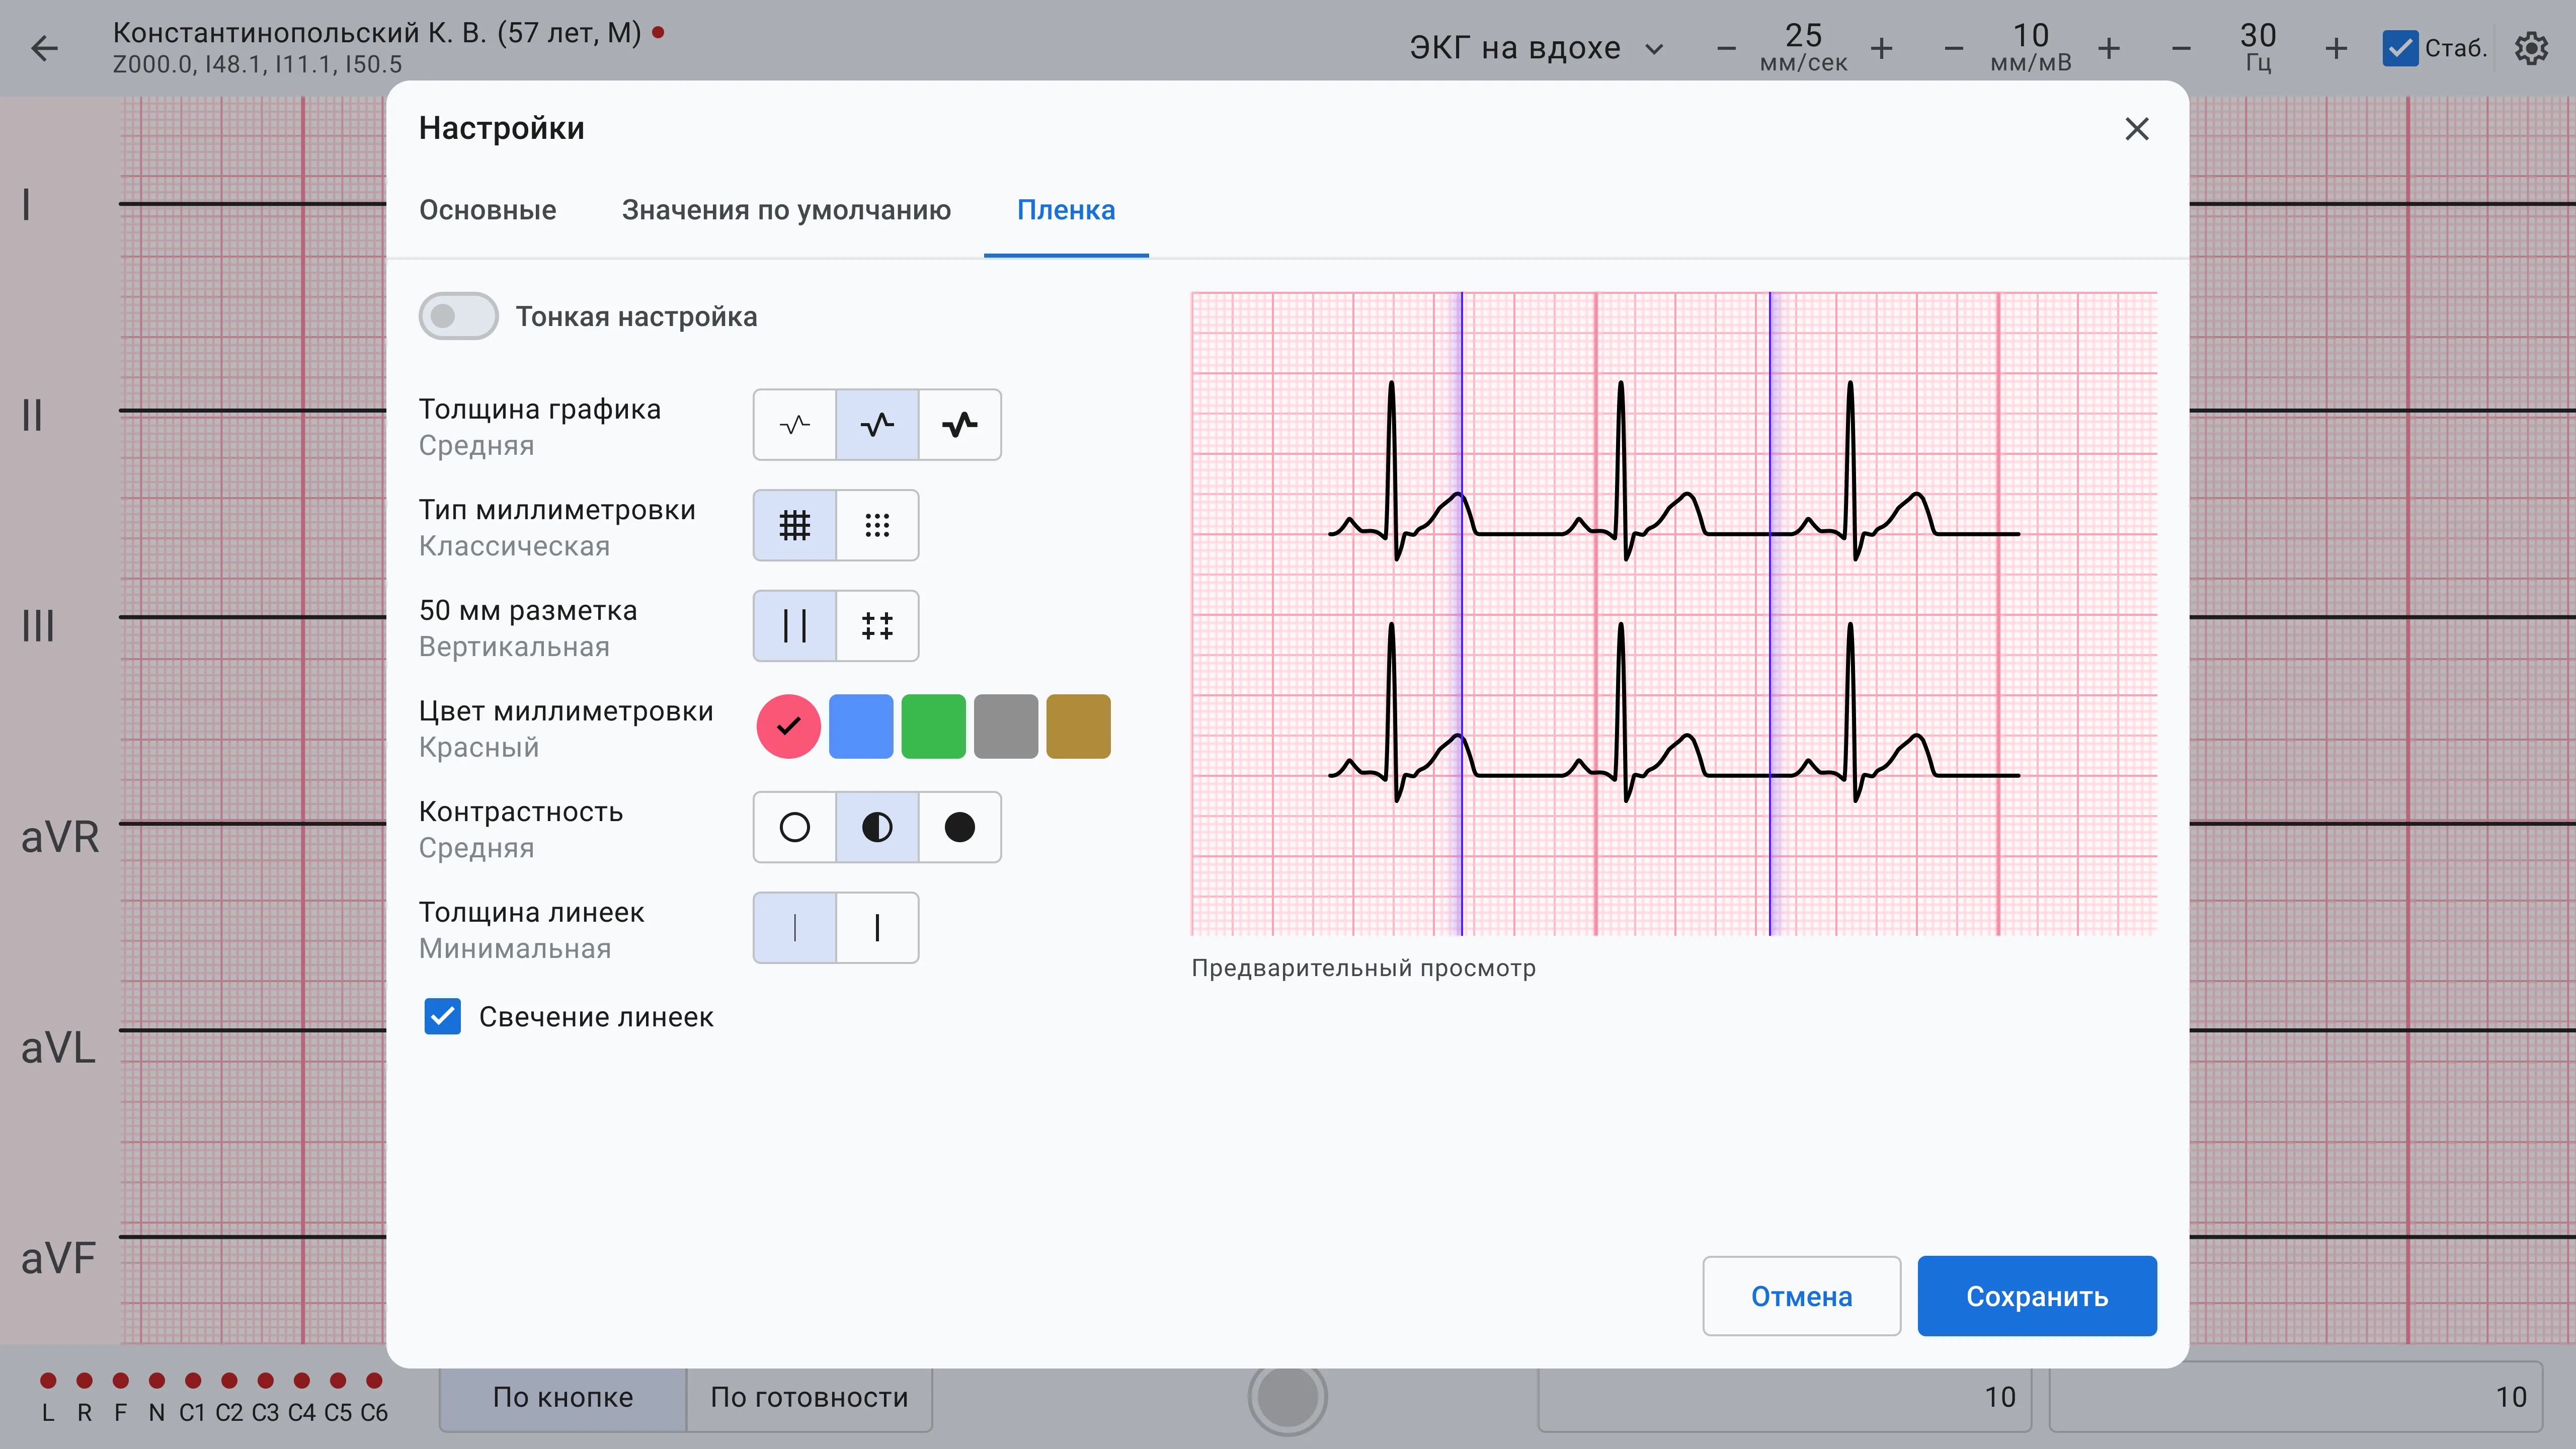This screenshot has width=2576, height=1449.
Task: Increase filter Гц with plus
Action: (x=2336, y=48)
